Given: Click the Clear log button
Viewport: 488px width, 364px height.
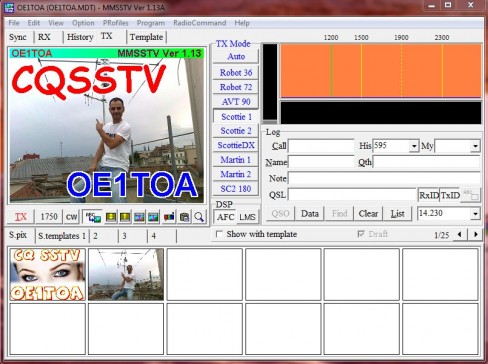Looking at the screenshot, I should [368, 214].
